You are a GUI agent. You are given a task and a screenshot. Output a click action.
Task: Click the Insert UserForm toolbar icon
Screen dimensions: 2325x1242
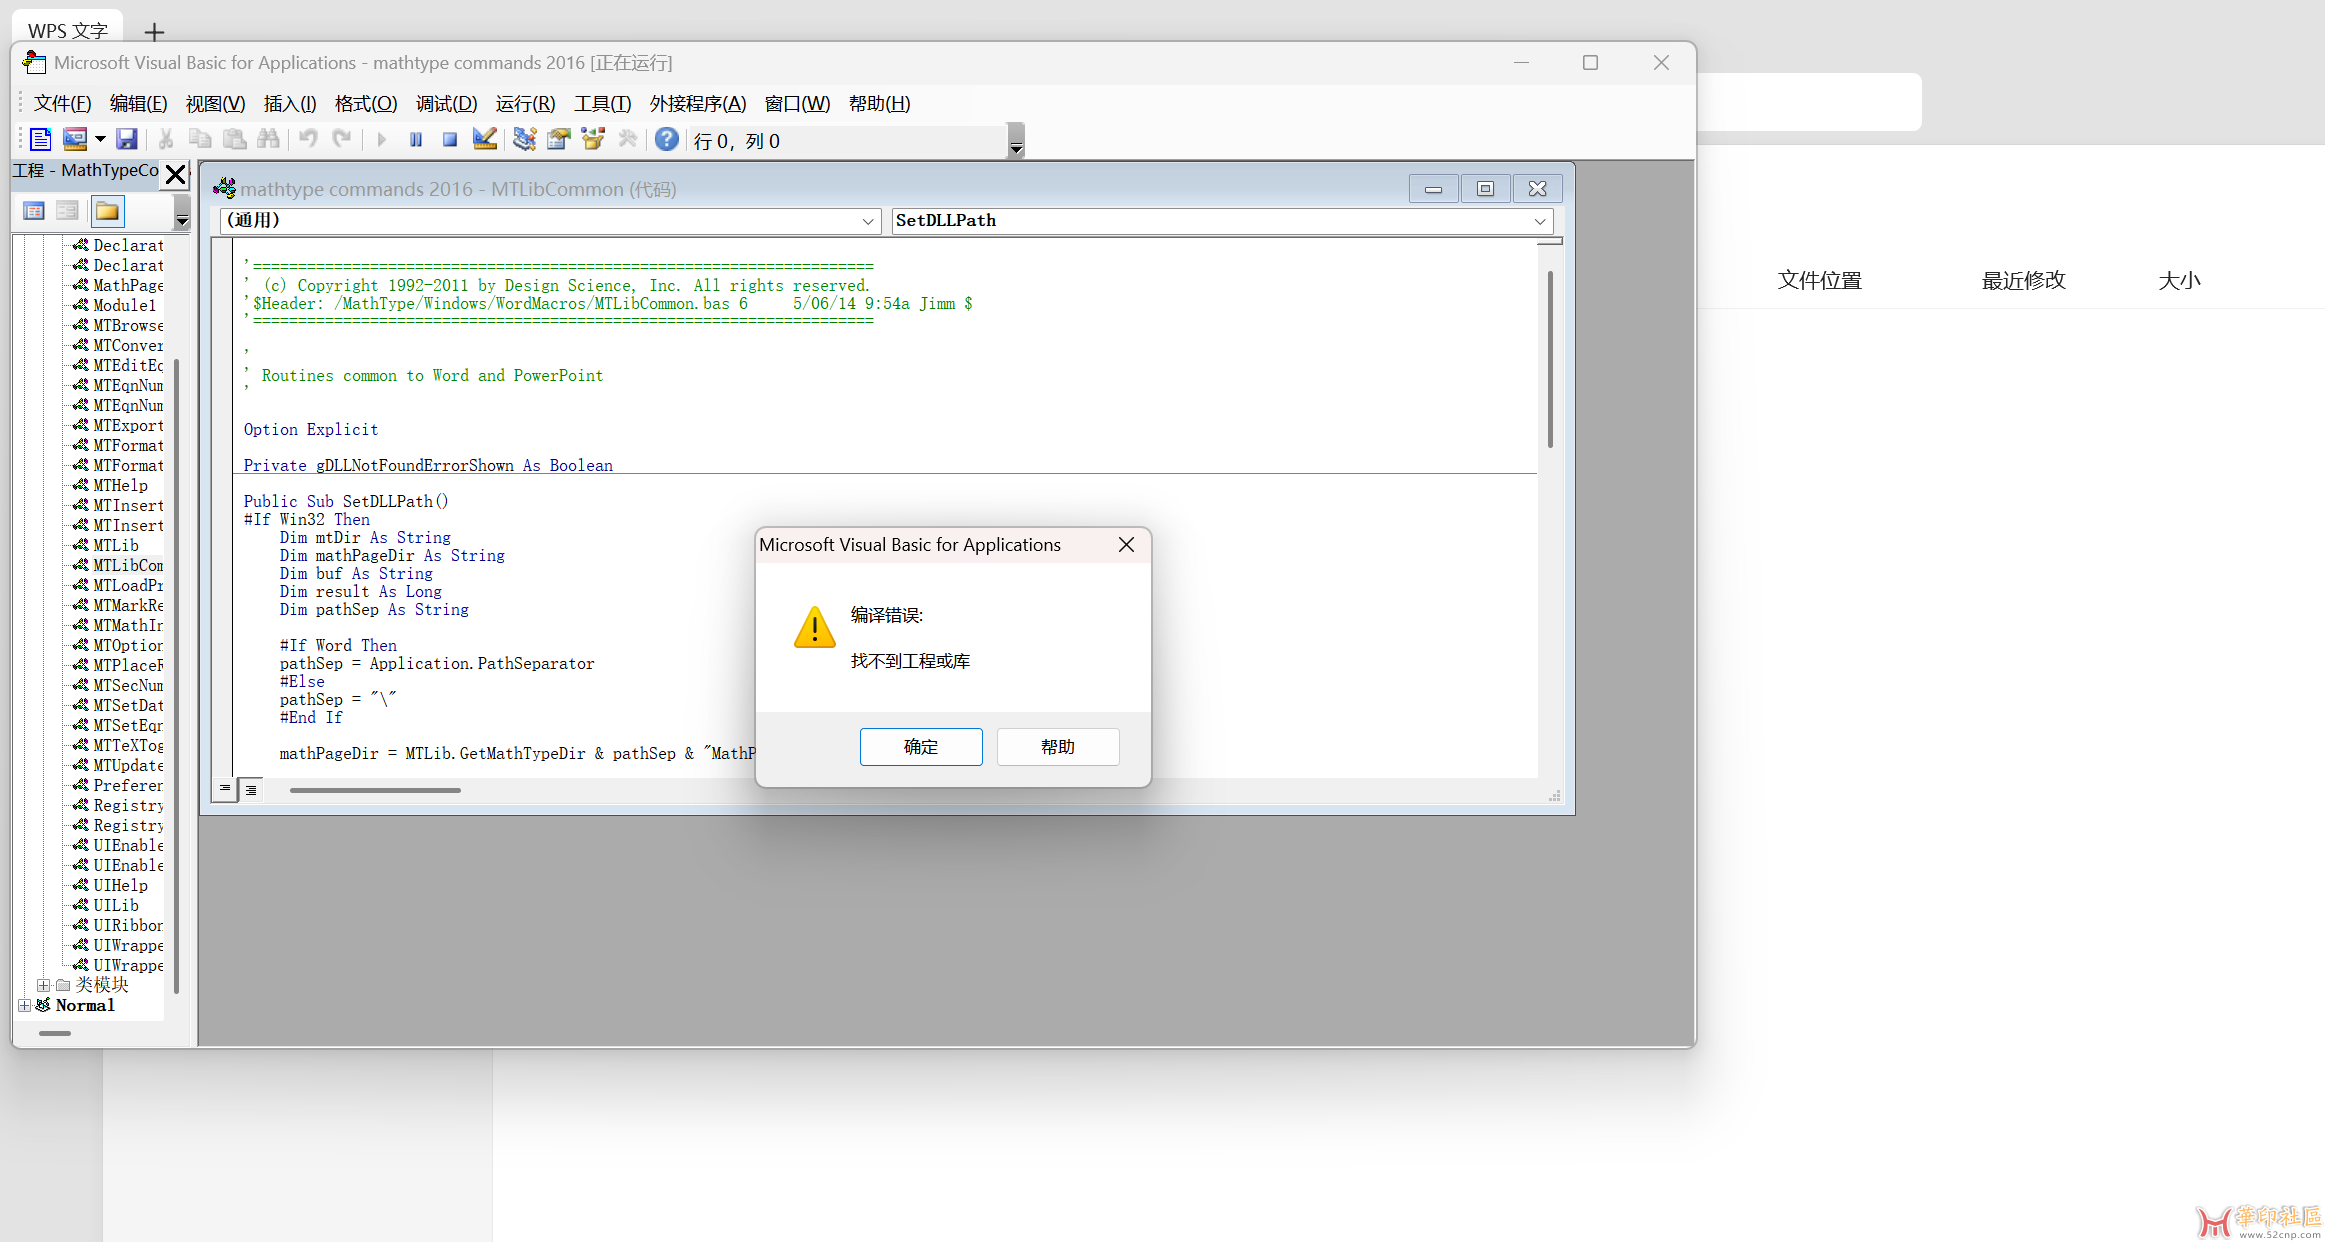click(x=75, y=140)
